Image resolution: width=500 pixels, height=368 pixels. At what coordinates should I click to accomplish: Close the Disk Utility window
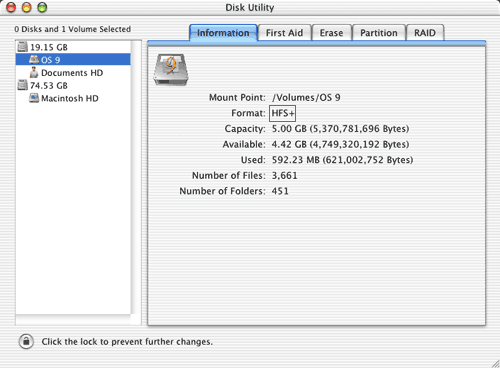[x=11, y=7]
